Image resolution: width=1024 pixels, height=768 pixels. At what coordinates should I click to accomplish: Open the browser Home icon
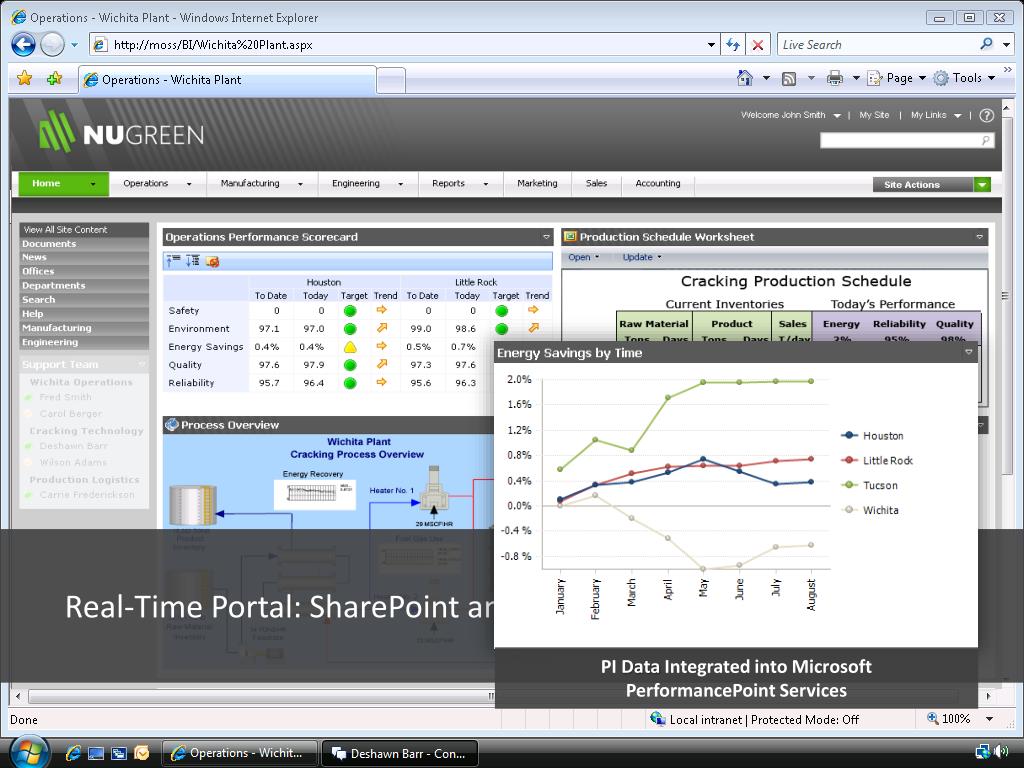point(744,78)
